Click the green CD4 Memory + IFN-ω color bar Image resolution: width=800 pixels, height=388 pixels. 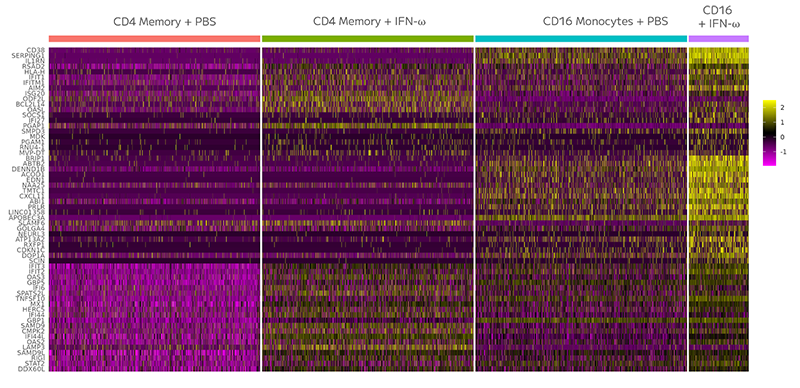click(x=368, y=39)
